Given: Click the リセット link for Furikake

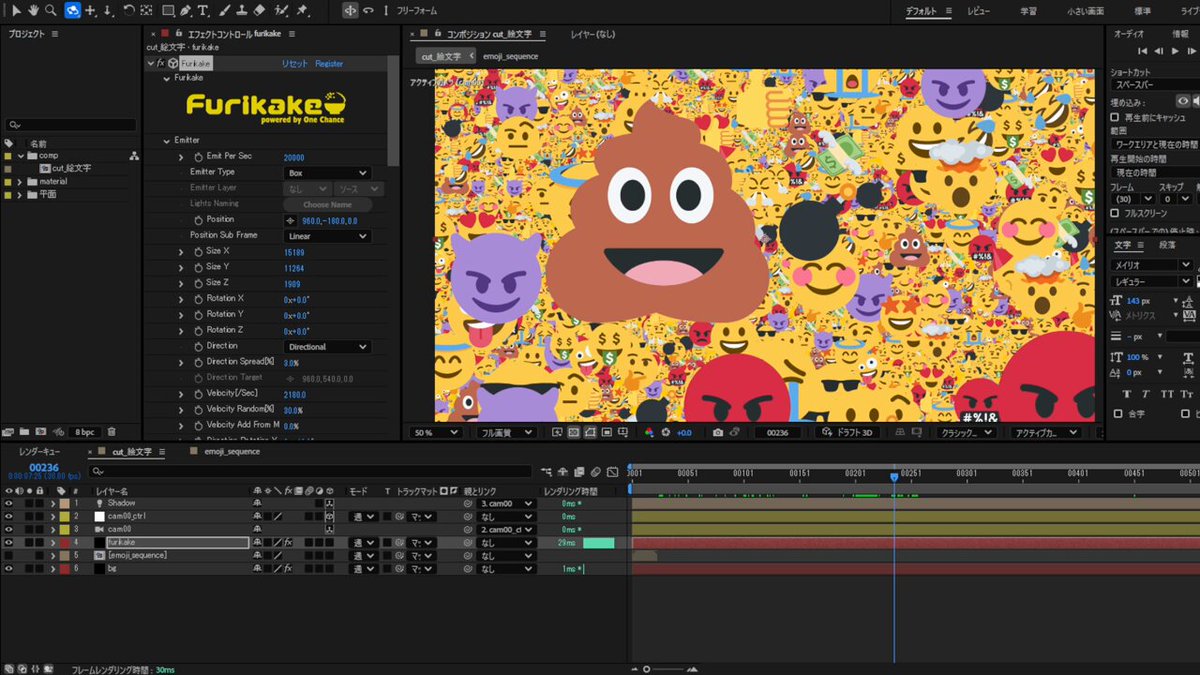Looking at the screenshot, I should click(x=295, y=63).
